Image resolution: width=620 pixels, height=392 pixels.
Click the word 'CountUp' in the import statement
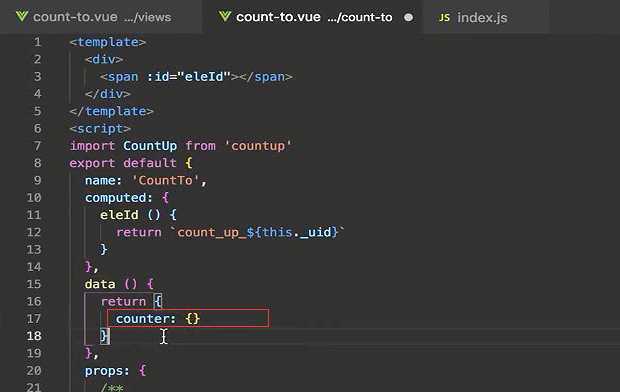[150, 146]
